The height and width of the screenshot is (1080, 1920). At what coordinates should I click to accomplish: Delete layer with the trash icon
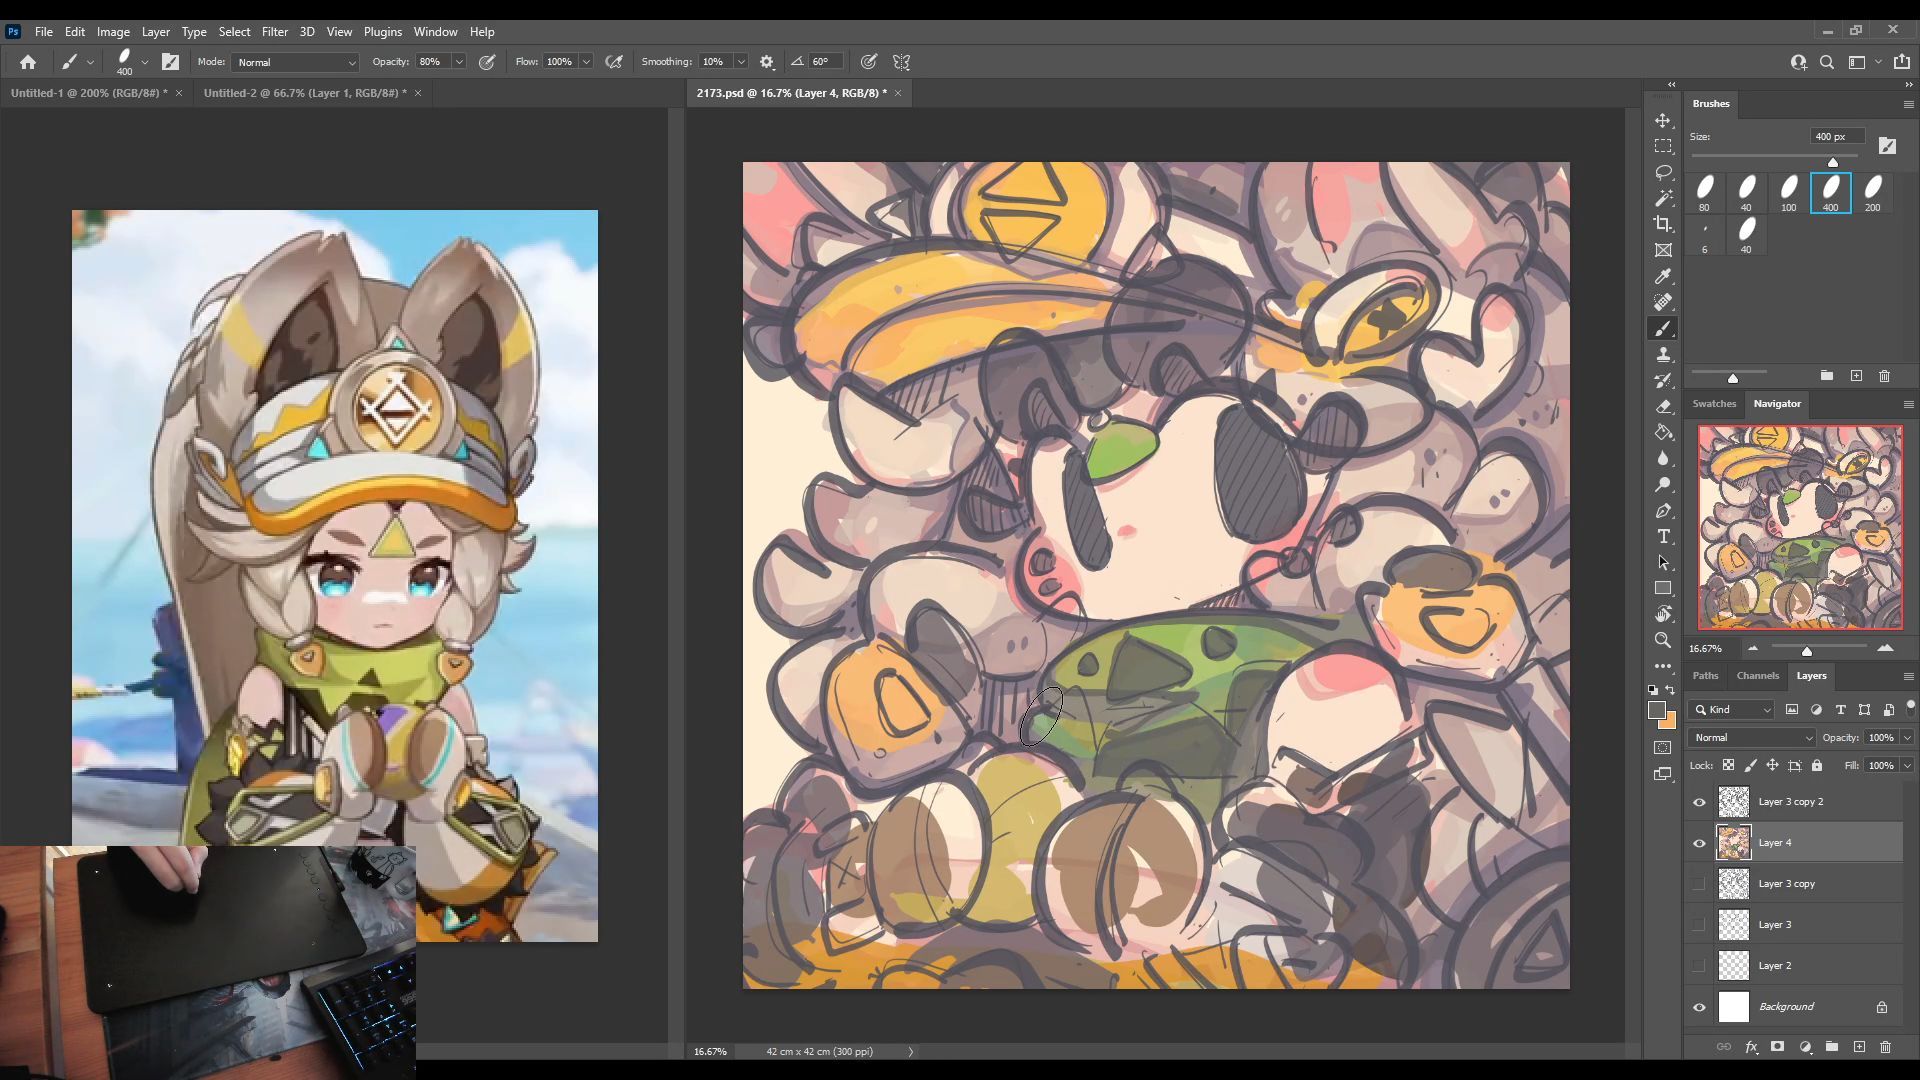(x=1885, y=1047)
